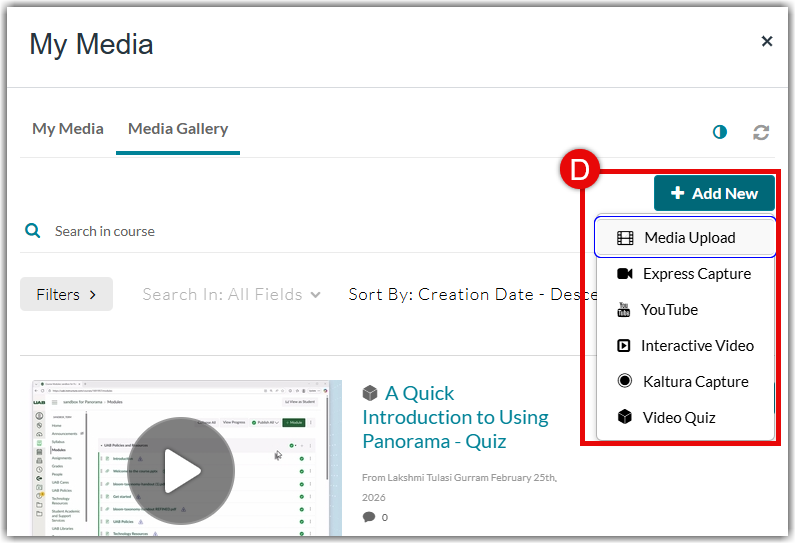The height and width of the screenshot is (544, 796).
Task: Click the Media Upload film icon
Action: tap(625, 238)
